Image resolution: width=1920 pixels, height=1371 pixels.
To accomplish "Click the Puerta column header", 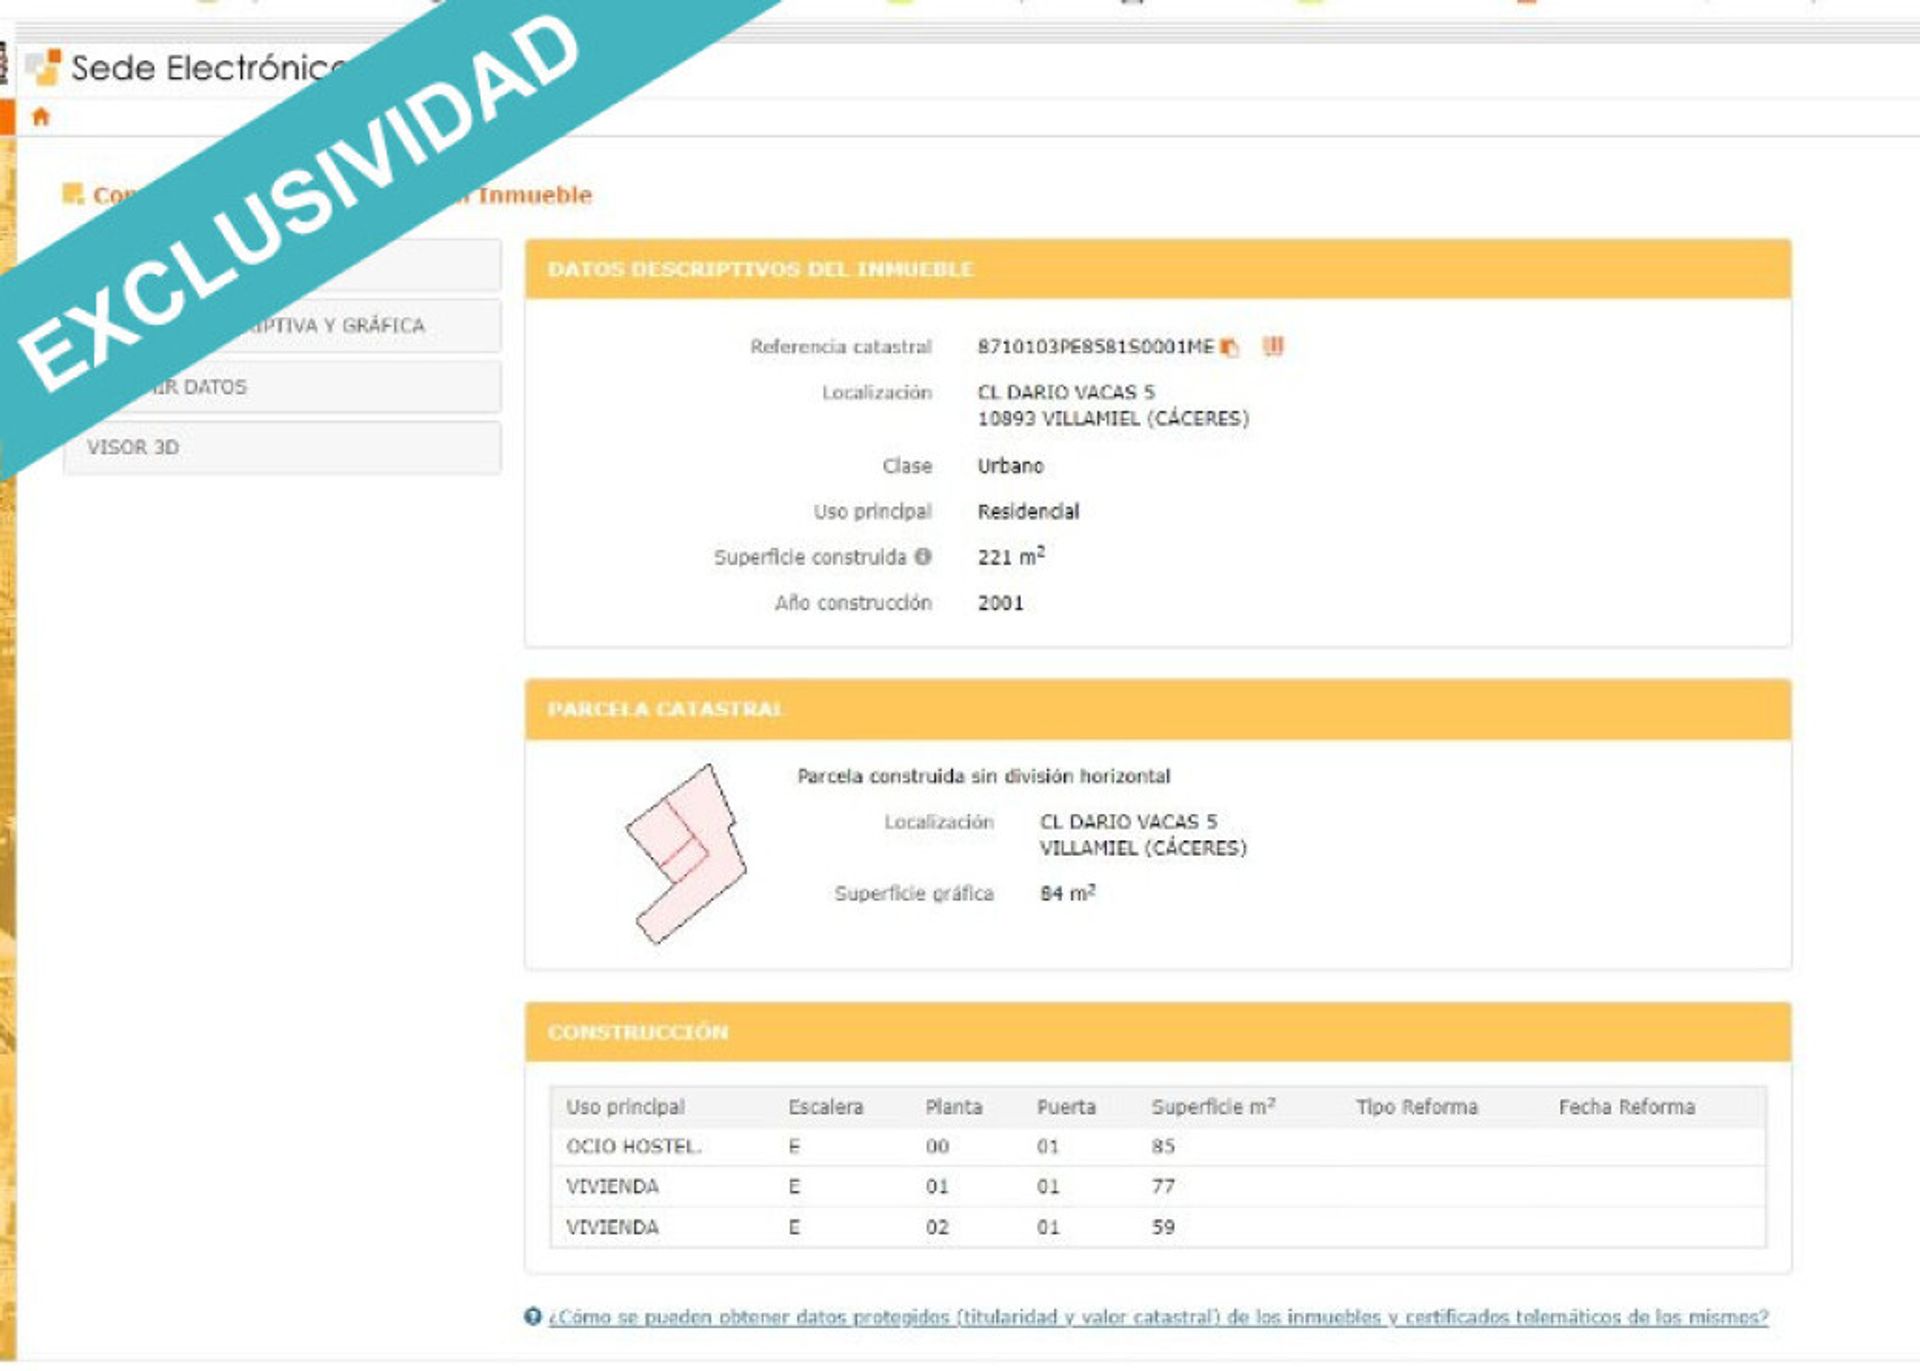I will (x=1066, y=1107).
